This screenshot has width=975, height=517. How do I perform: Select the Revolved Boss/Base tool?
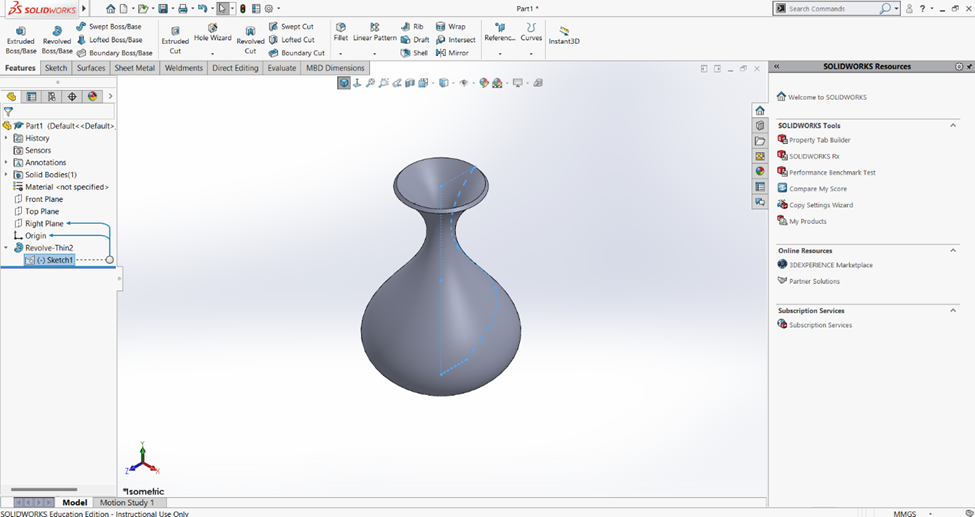pyautogui.click(x=57, y=40)
